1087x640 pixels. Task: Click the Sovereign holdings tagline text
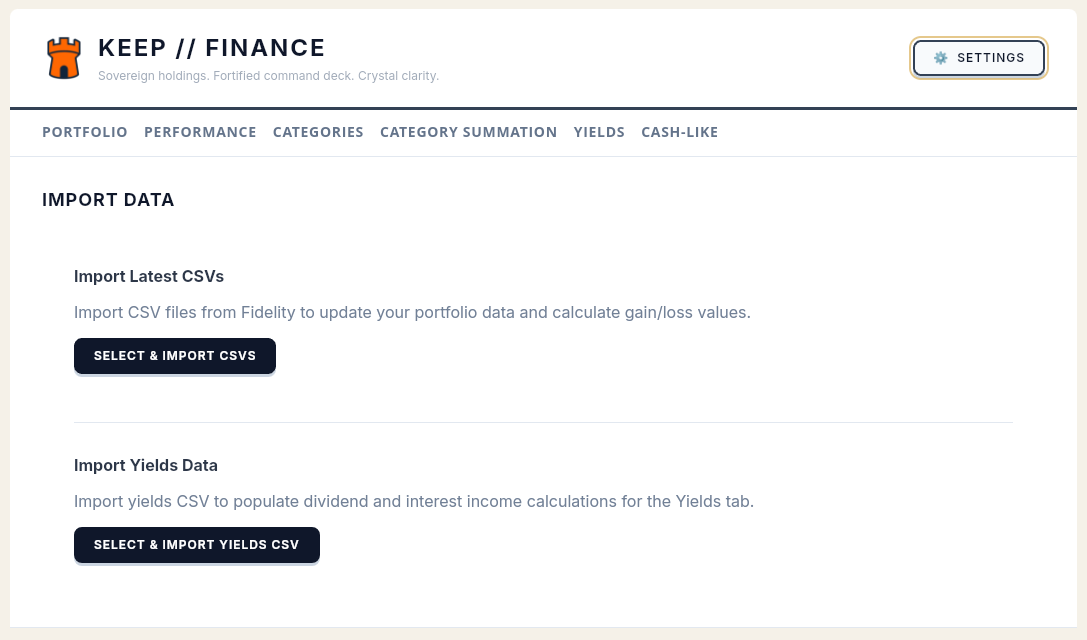click(x=268, y=76)
